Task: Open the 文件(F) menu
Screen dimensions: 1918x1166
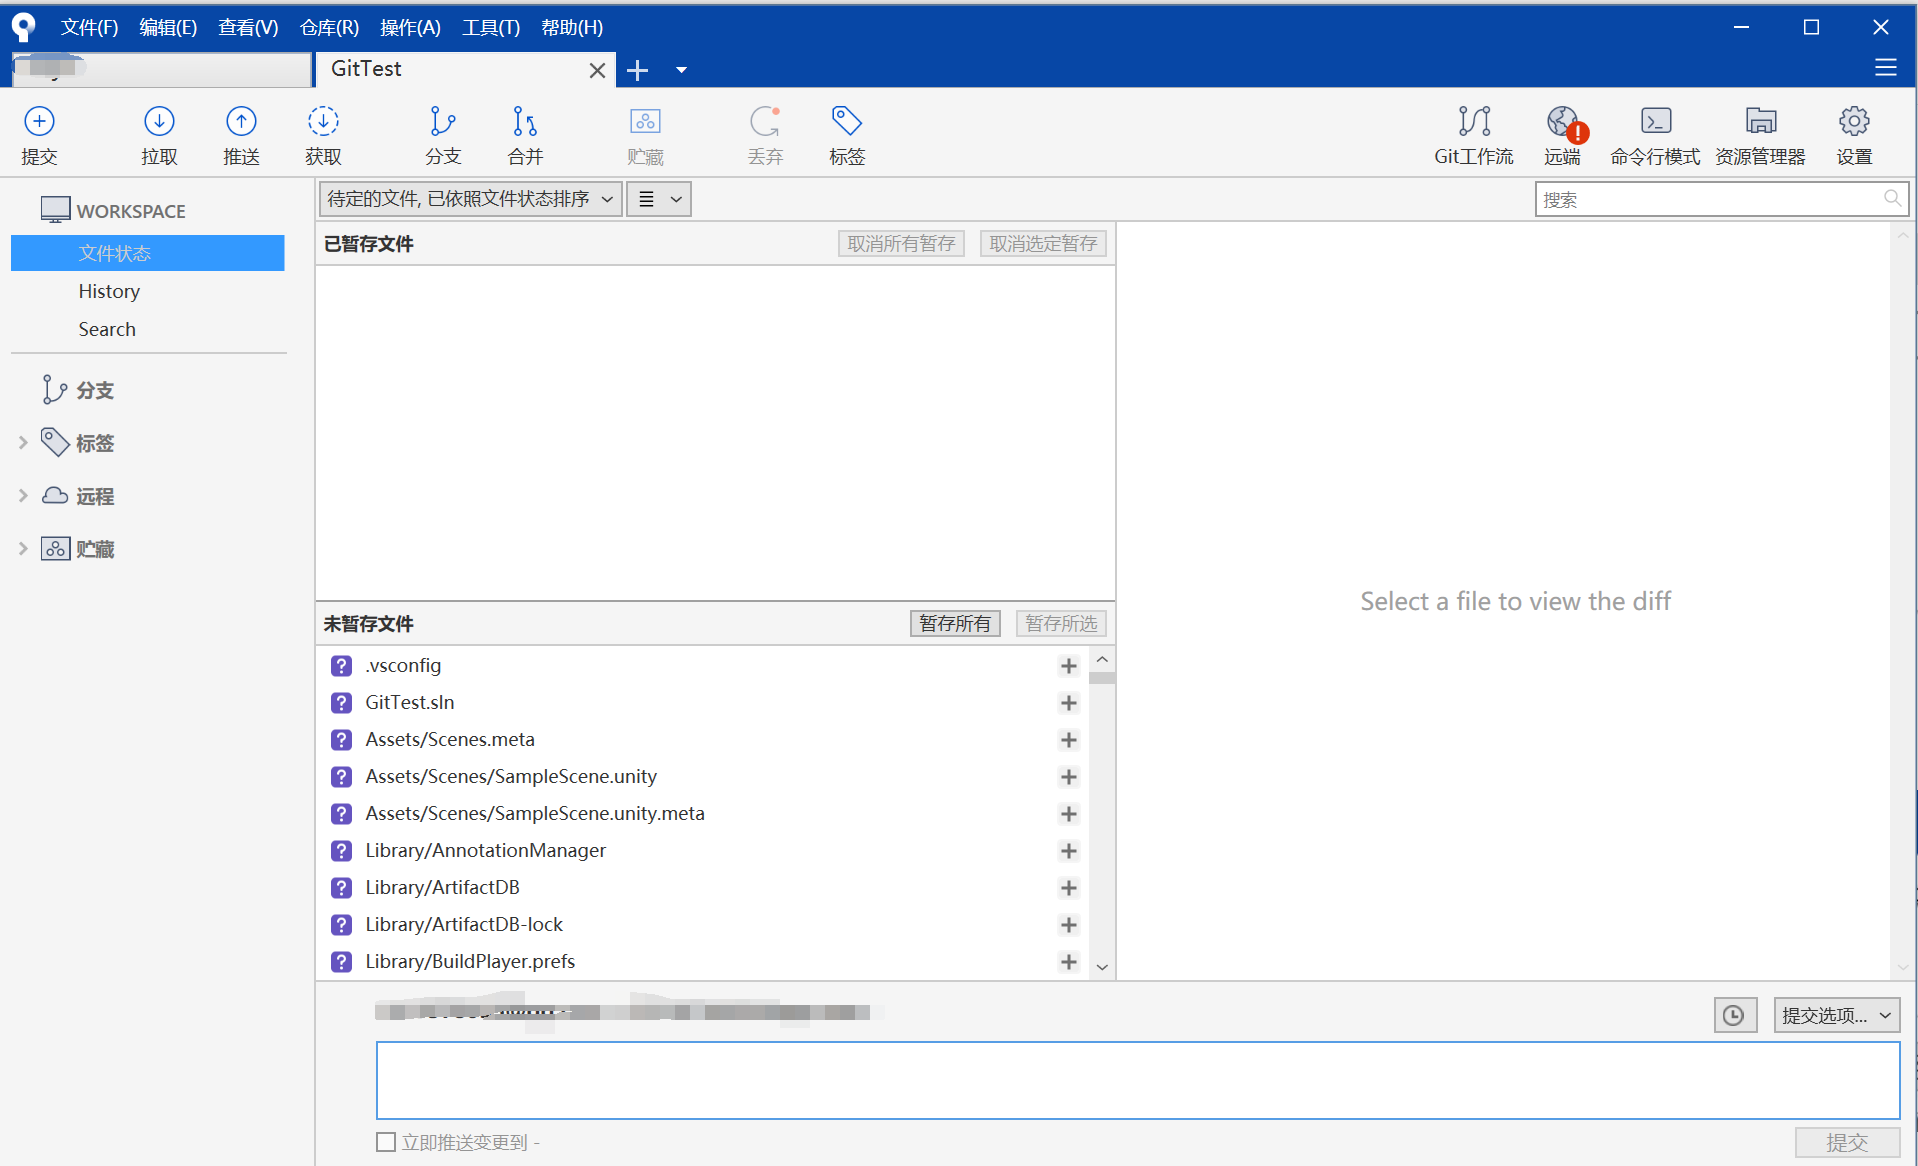Action: point(89,27)
